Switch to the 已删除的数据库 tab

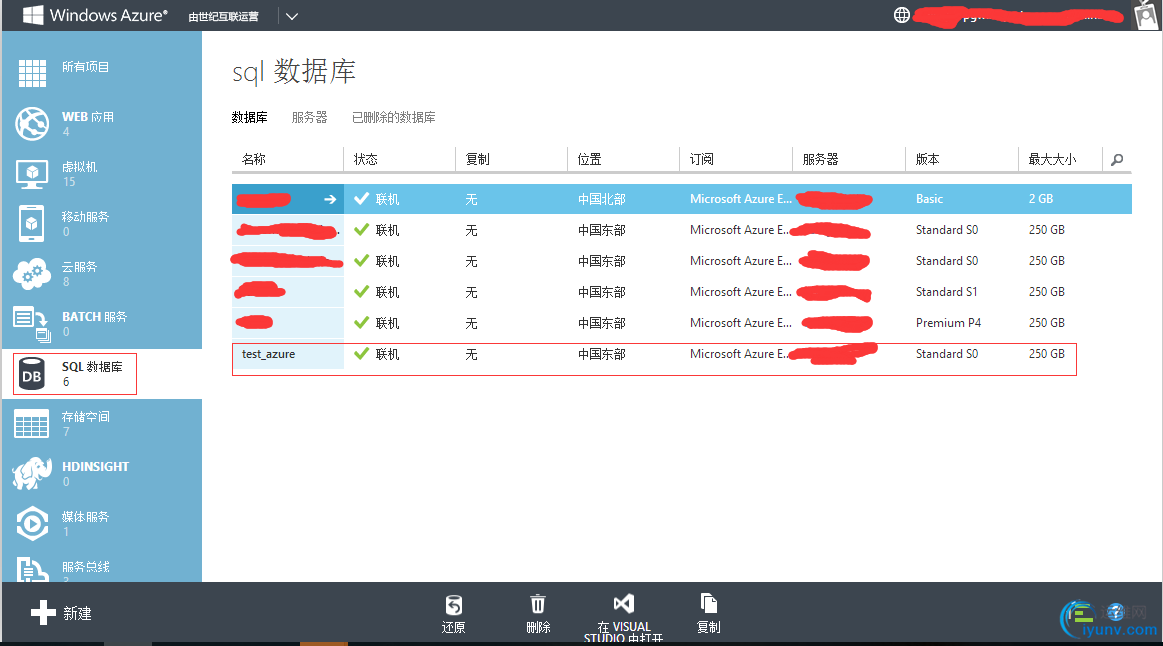(x=394, y=117)
